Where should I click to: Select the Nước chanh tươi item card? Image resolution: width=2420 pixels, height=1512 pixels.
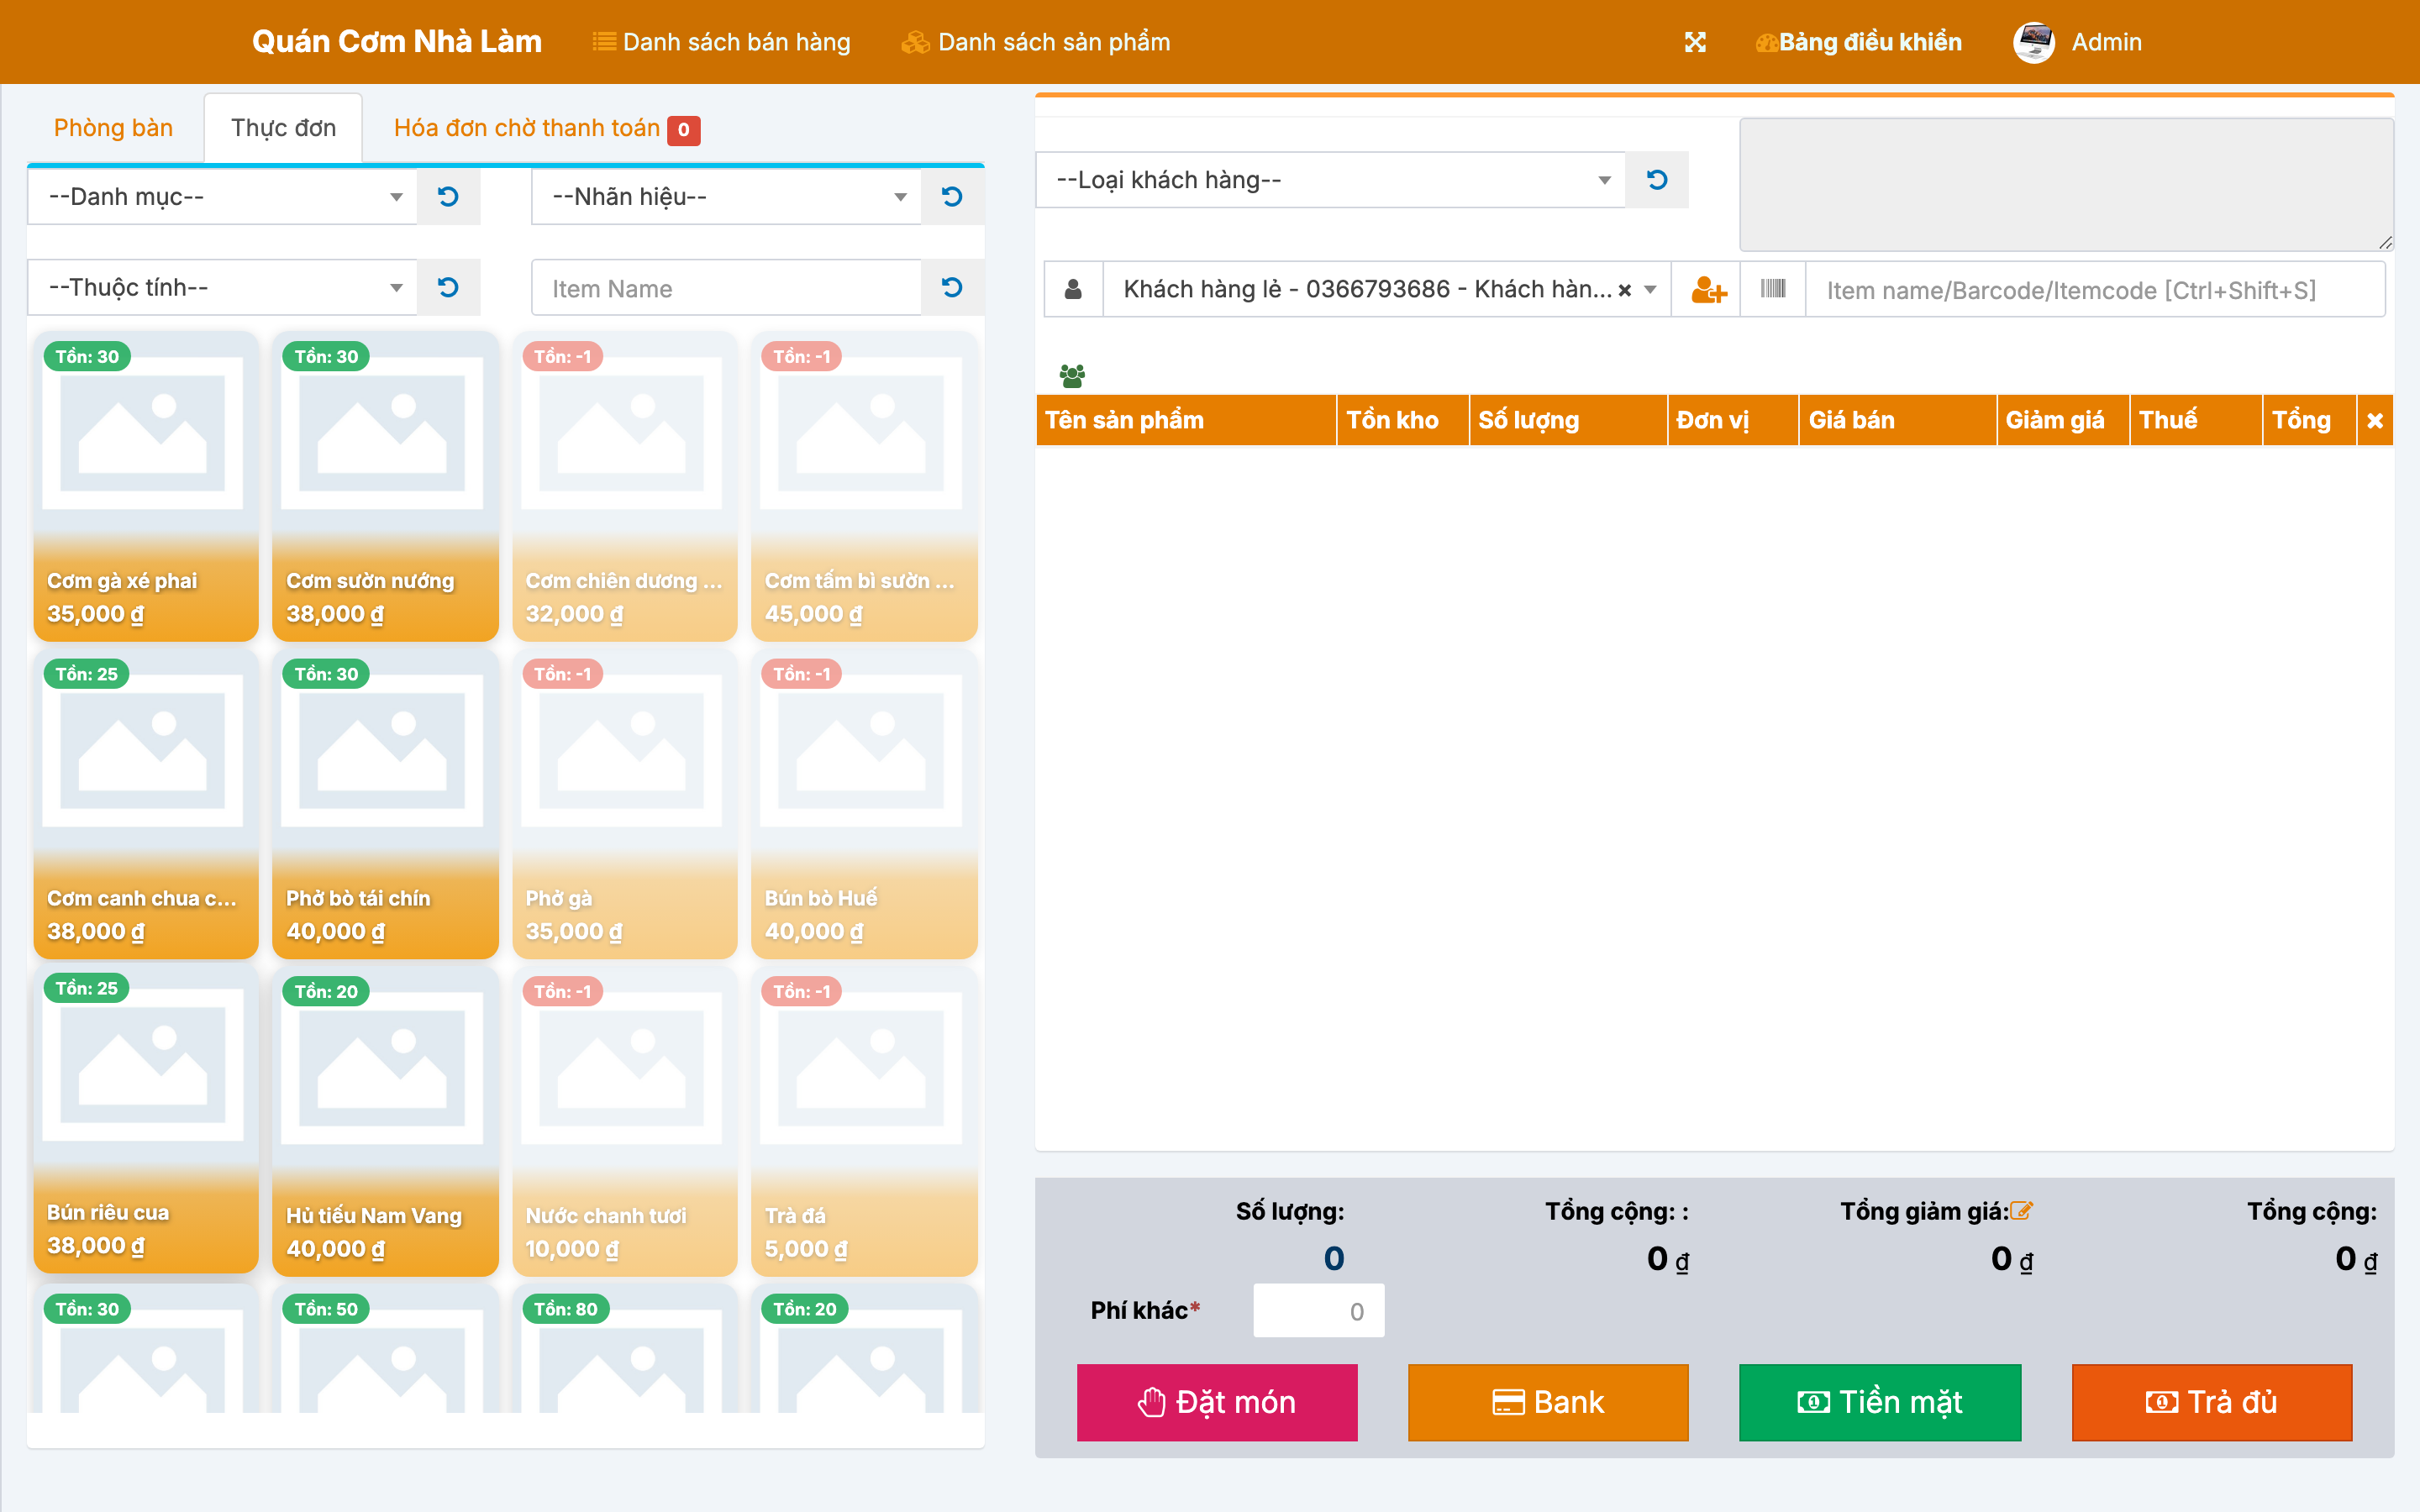point(625,1122)
